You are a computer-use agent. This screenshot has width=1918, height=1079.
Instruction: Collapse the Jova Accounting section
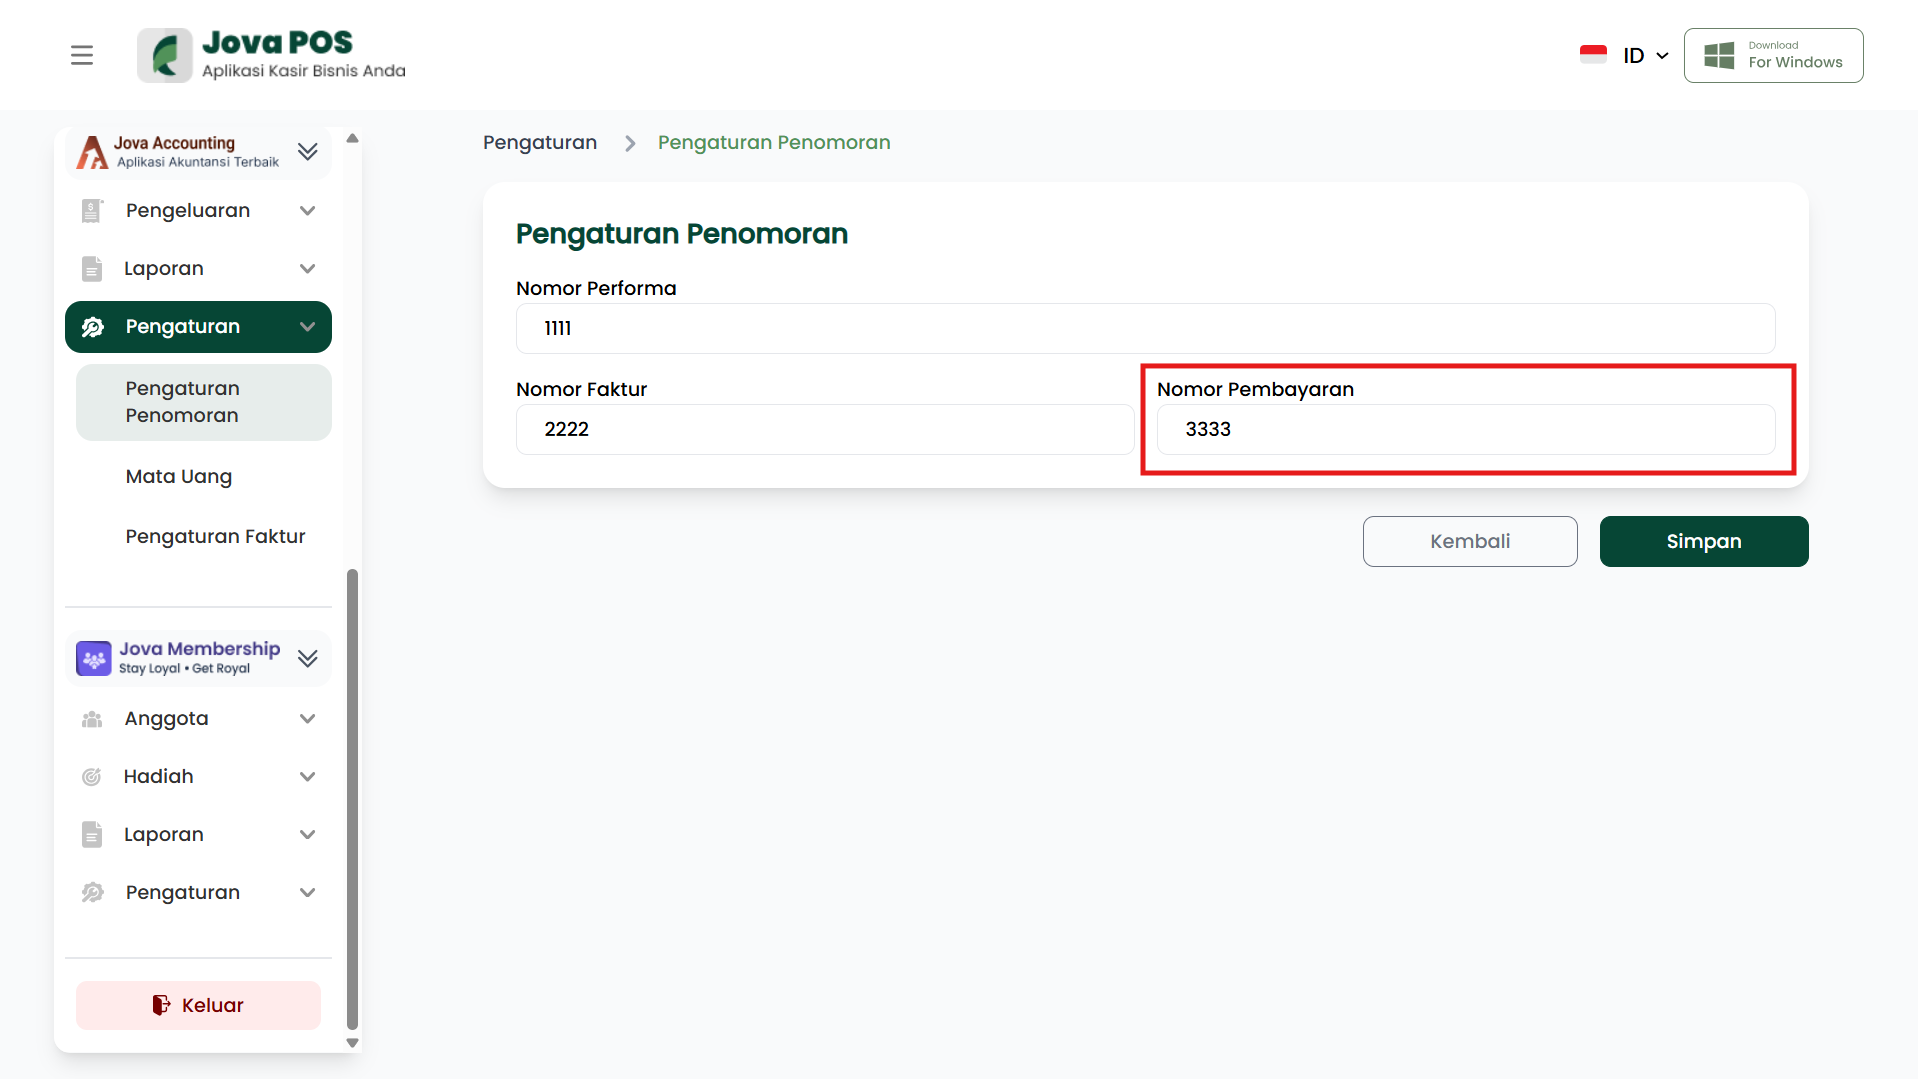click(307, 152)
